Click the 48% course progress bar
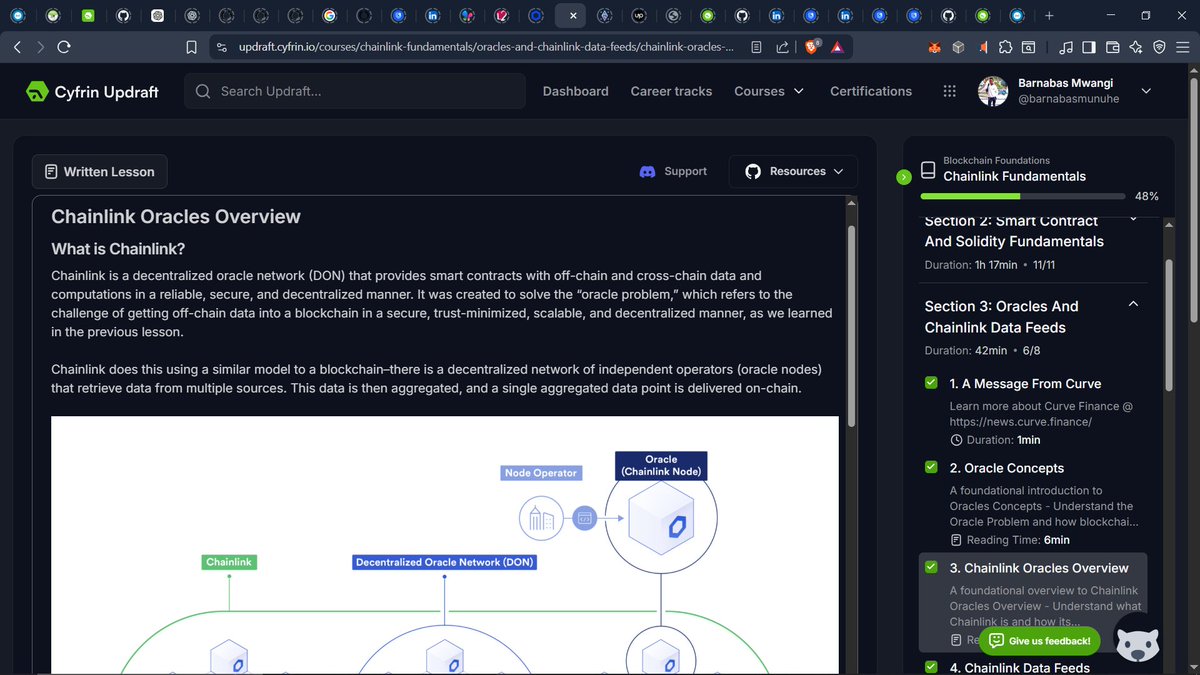This screenshot has width=1200, height=675. (x=1022, y=196)
